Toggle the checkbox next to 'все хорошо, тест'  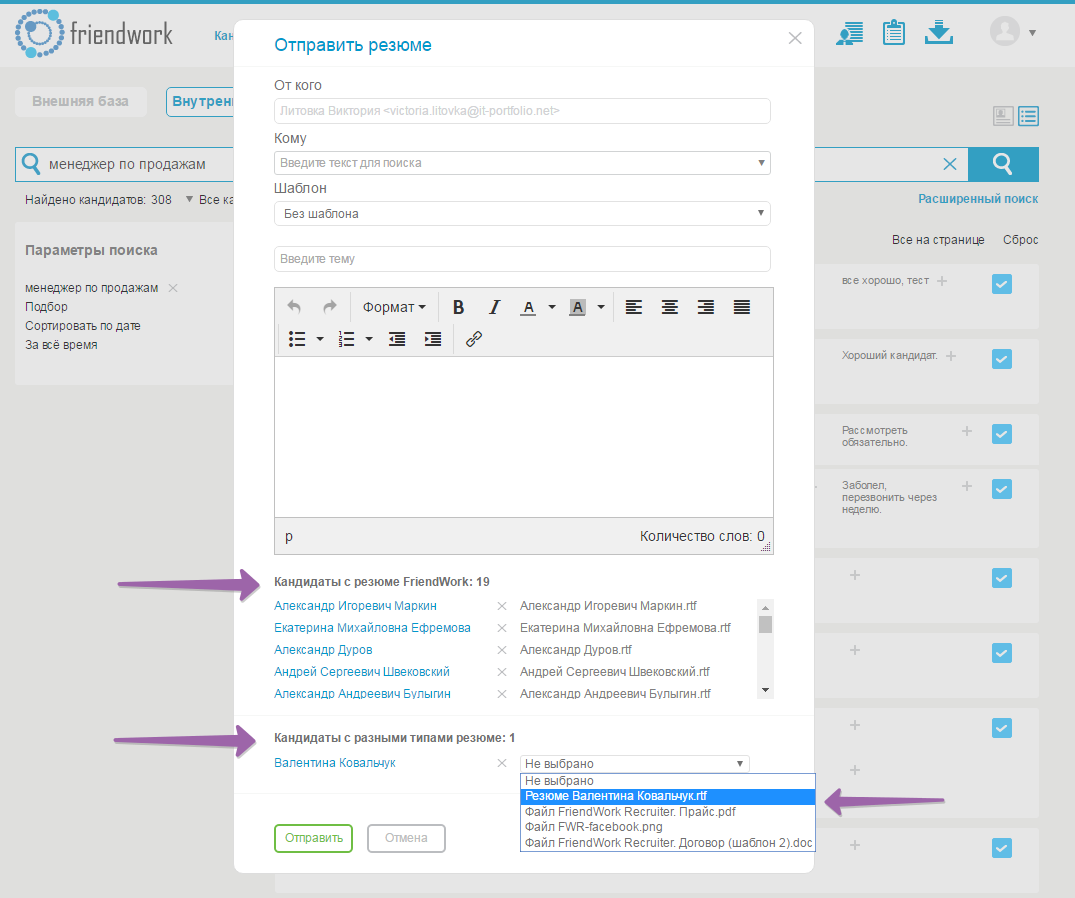click(1001, 284)
